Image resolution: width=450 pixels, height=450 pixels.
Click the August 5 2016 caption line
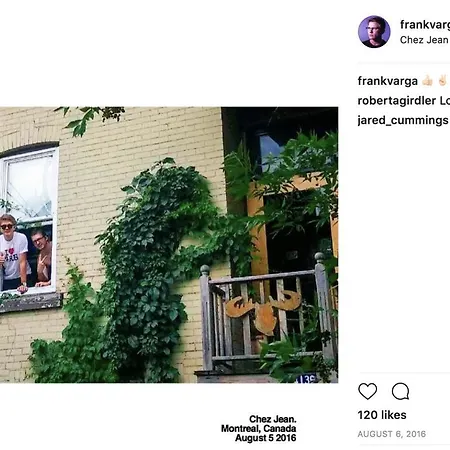pos(266,438)
